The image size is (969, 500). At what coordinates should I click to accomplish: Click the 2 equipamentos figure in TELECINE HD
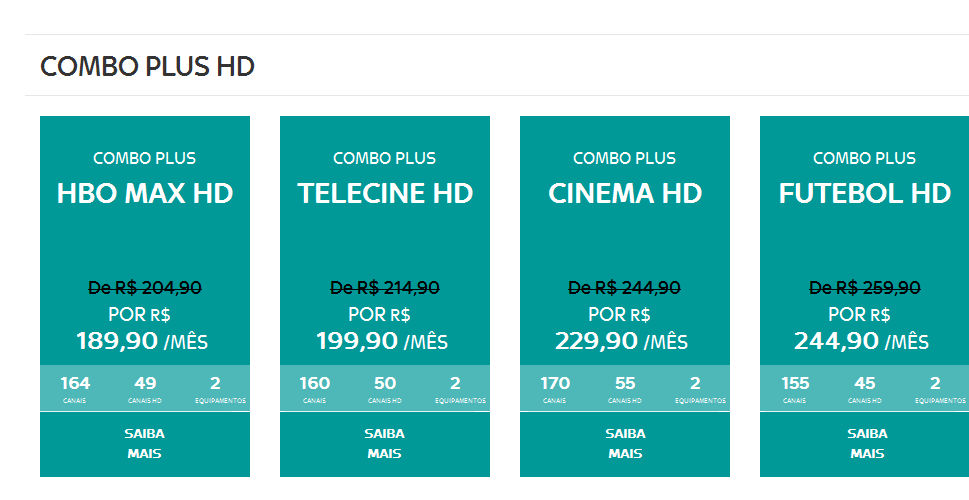coord(460,389)
